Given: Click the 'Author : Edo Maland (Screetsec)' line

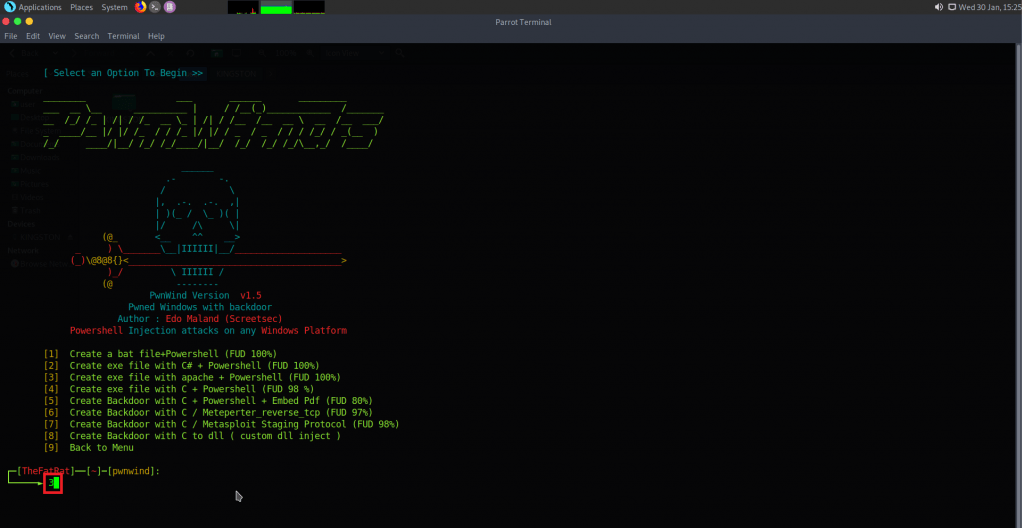Looking at the screenshot, I should (x=200, y=319).
